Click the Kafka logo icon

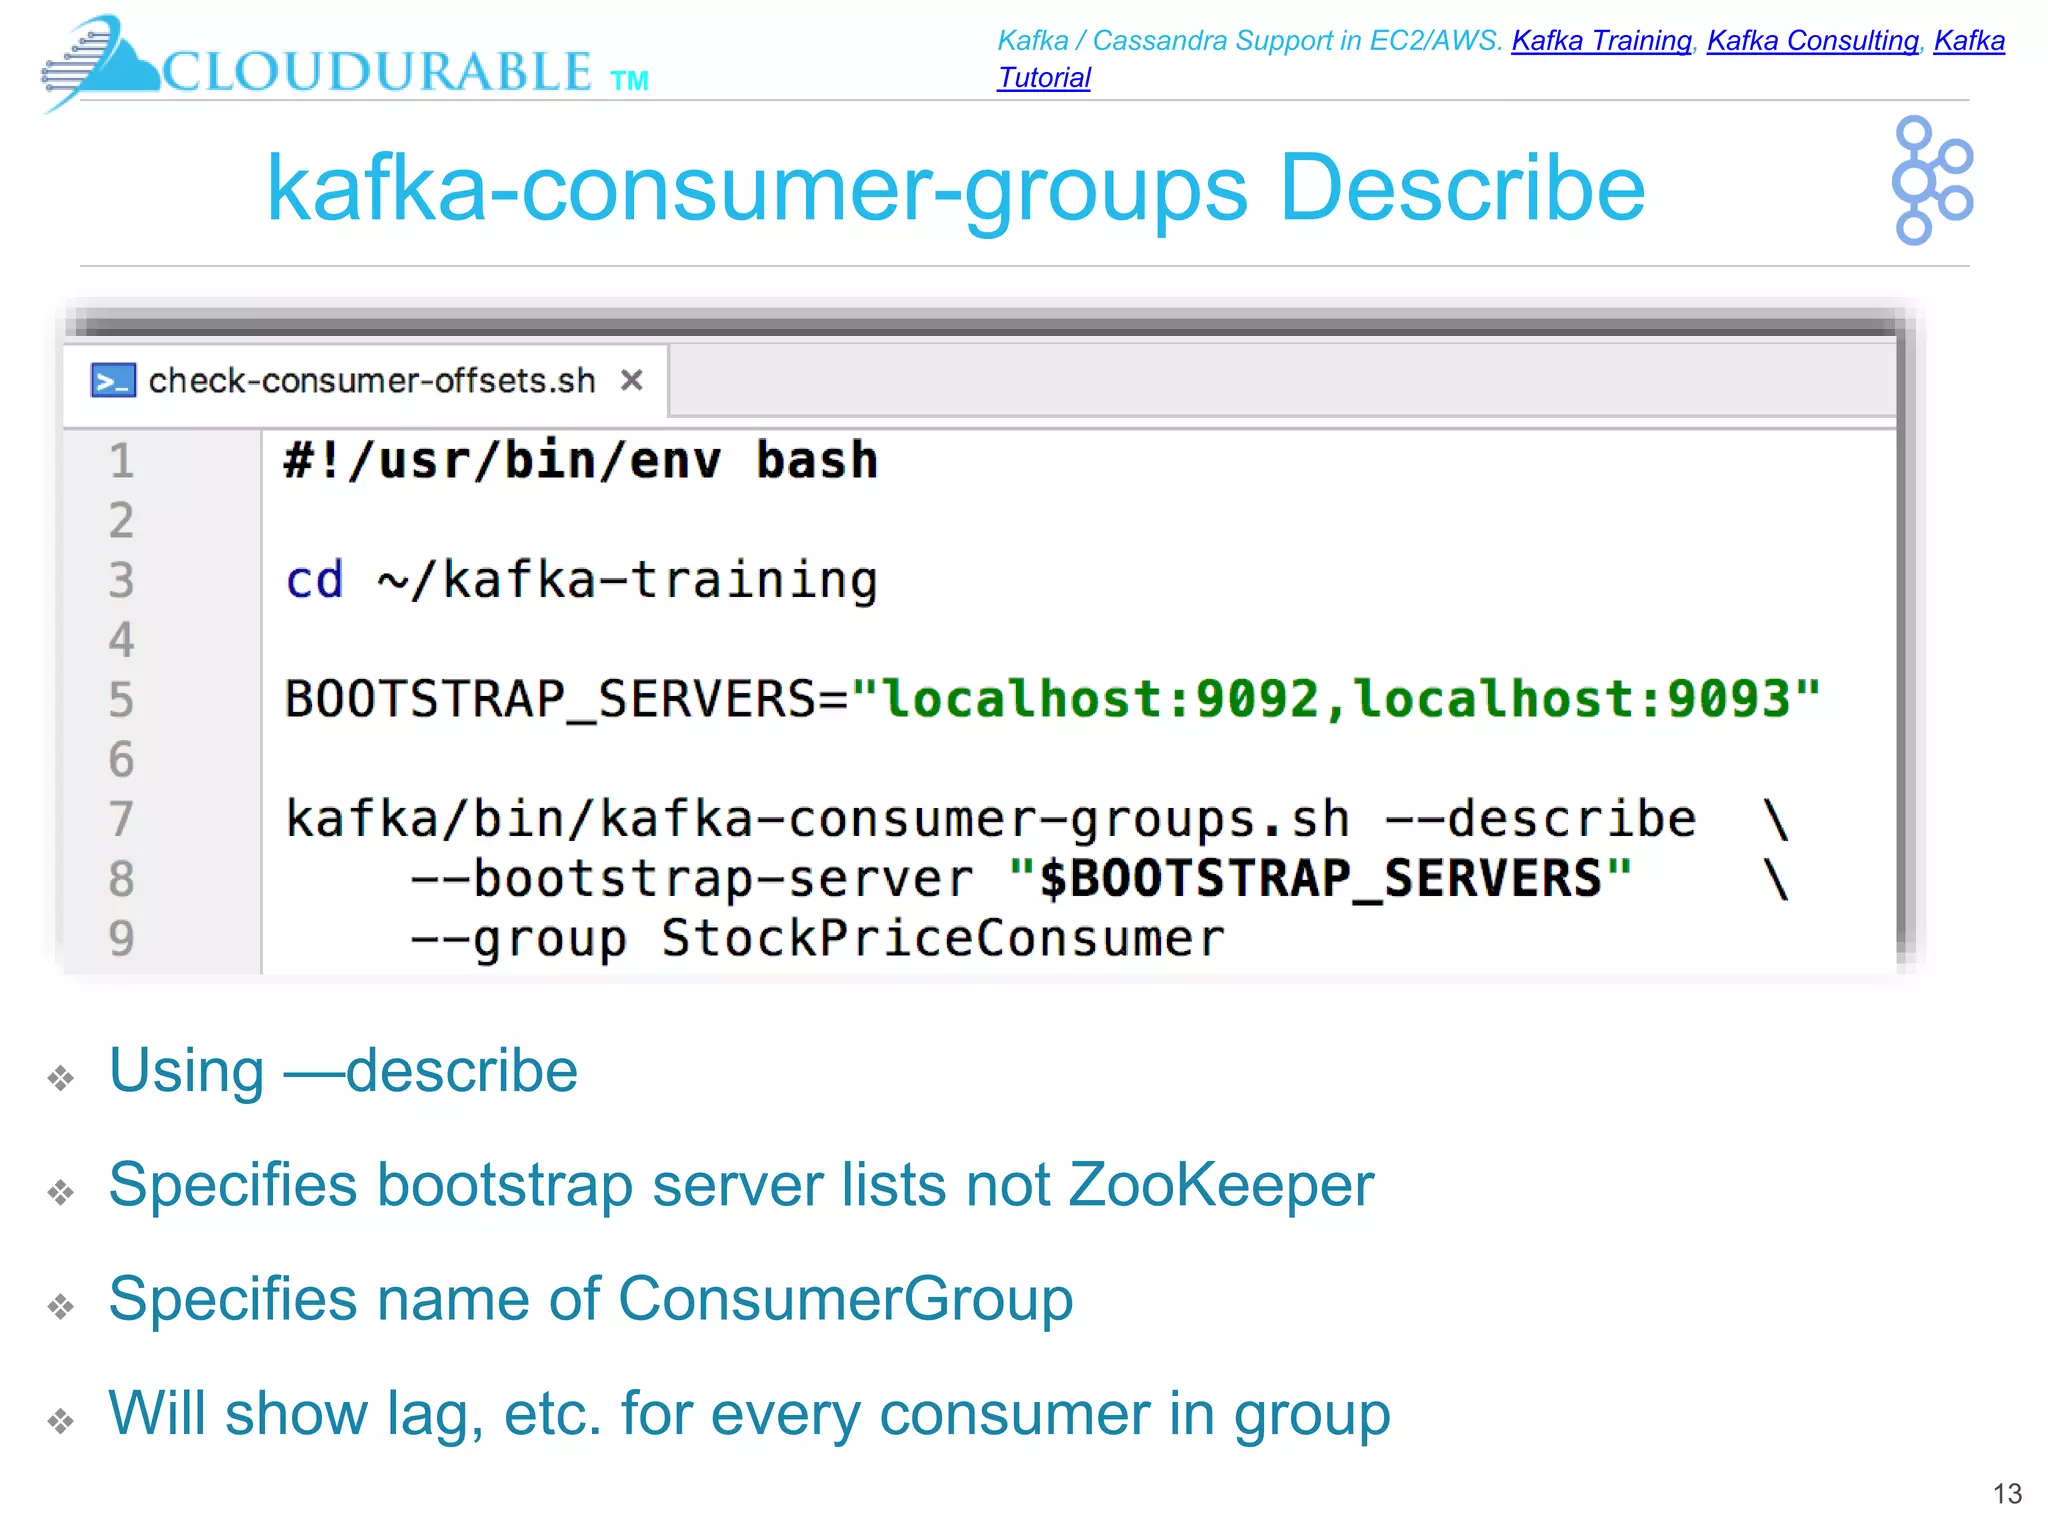coord(1930,181)
